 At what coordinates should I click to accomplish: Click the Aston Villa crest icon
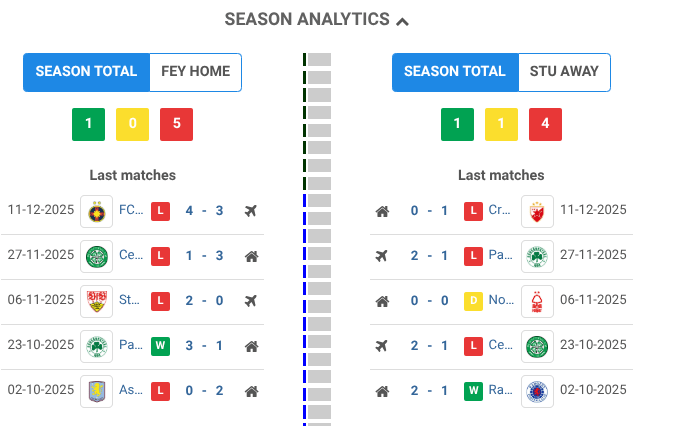pyautogui.click(x=96, y=390)
